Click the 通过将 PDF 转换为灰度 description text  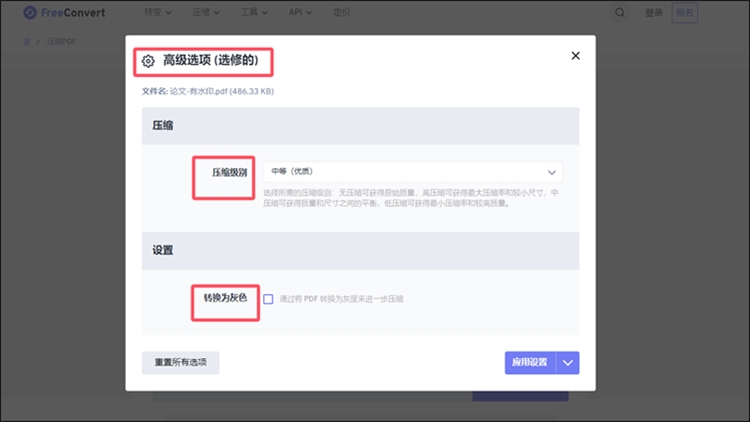341,299
